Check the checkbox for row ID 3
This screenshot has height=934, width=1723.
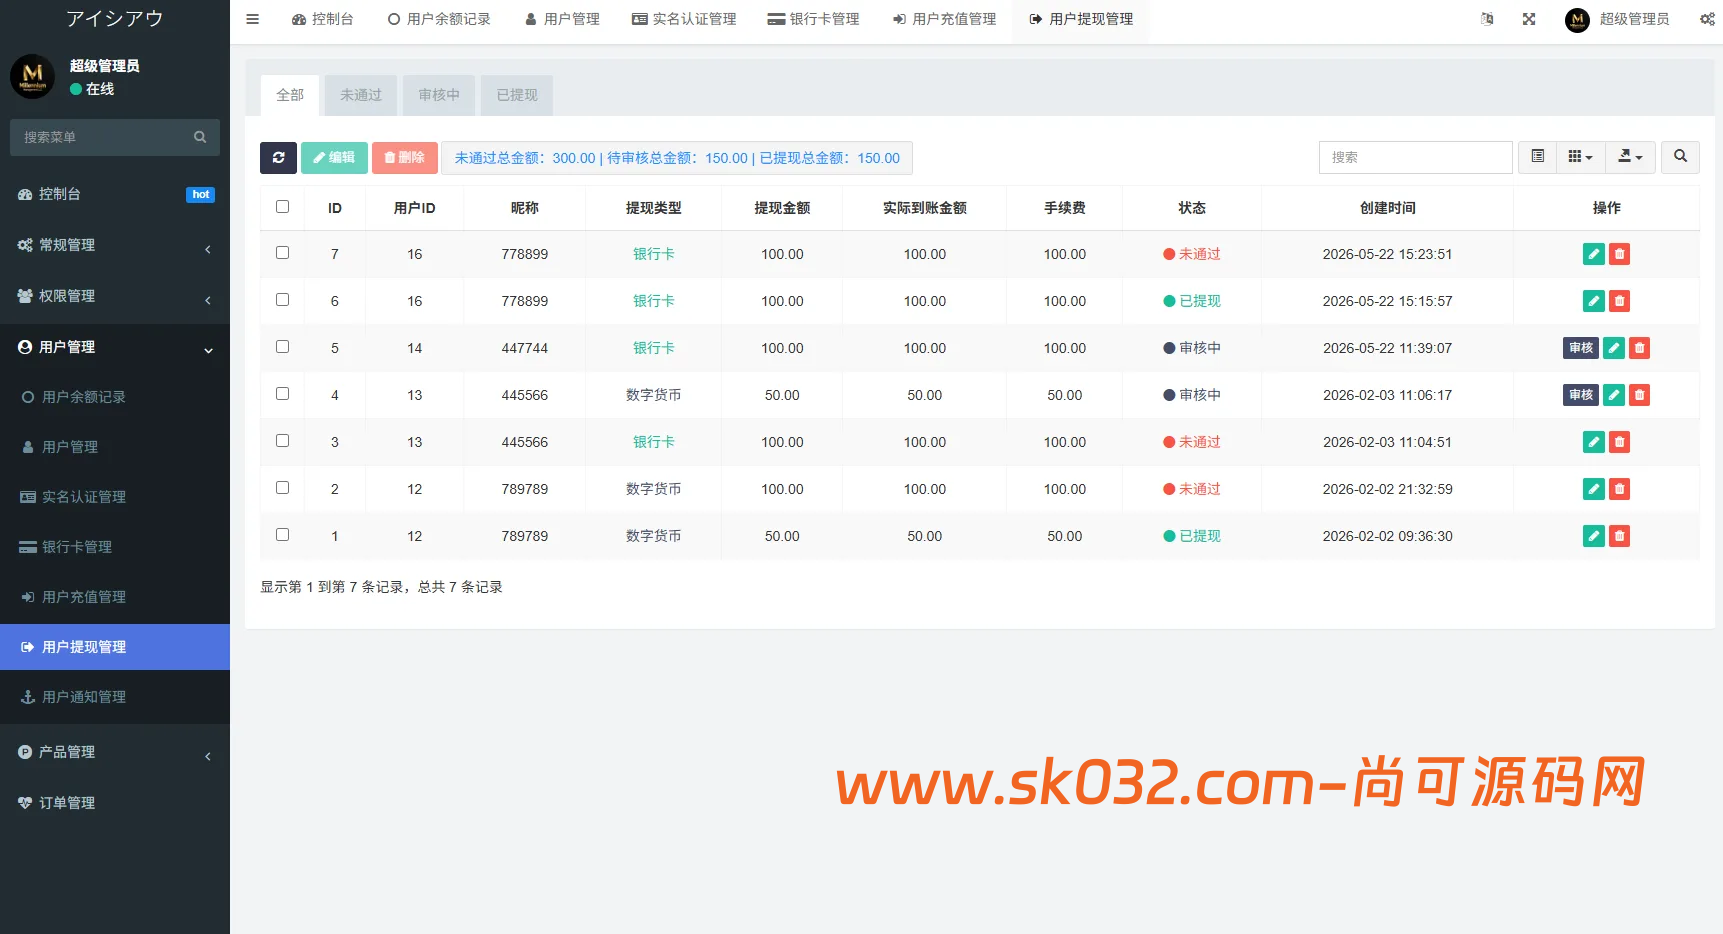282,441
